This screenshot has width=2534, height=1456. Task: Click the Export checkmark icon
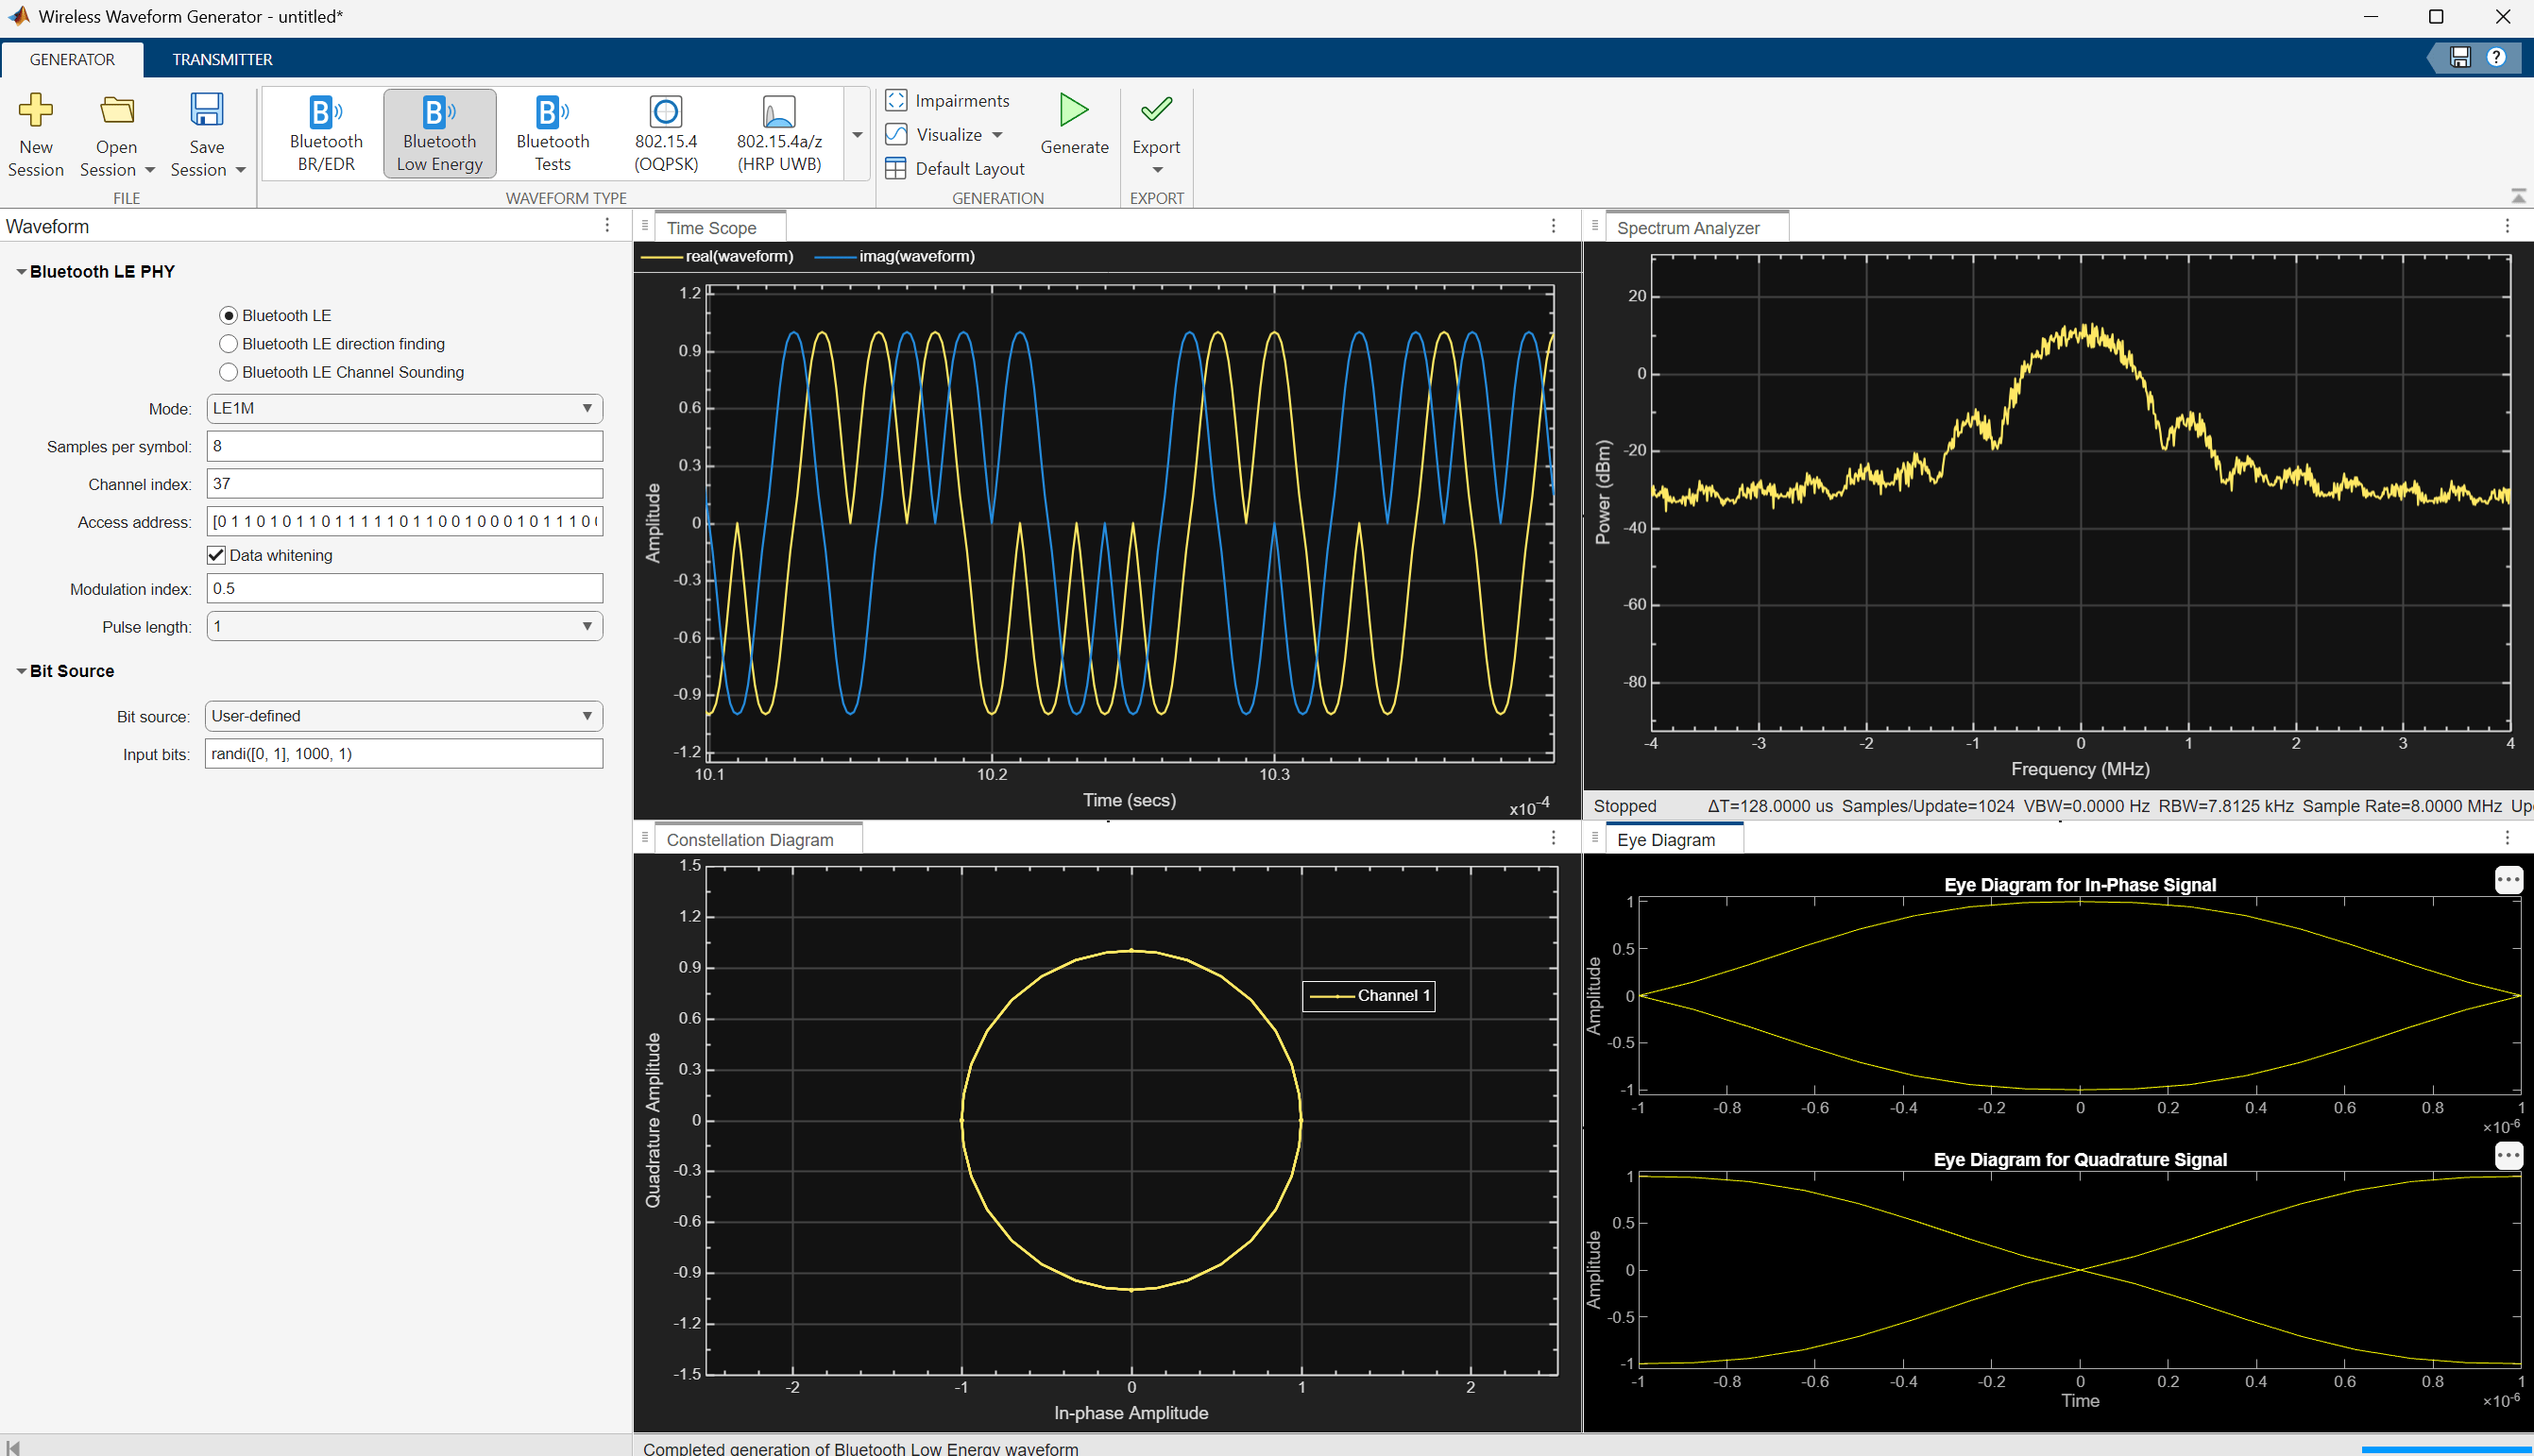click(x=1156, y=109)
